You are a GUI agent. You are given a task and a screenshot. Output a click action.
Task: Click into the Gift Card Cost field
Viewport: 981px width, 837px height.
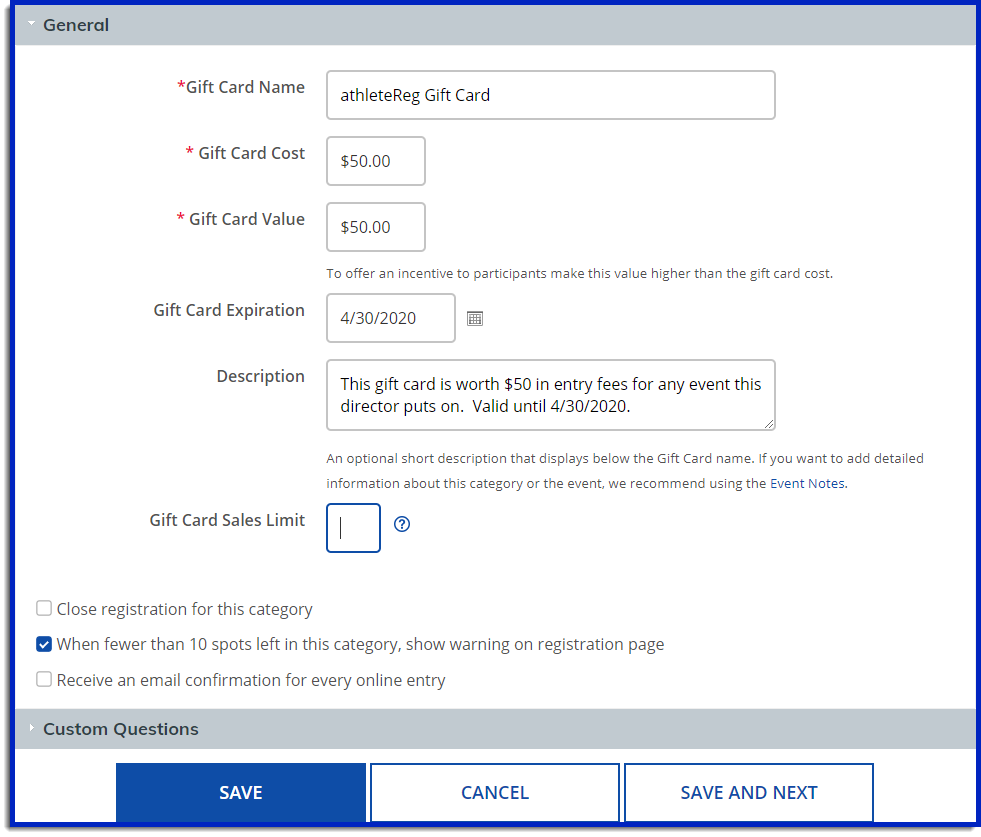click(375, 161)
